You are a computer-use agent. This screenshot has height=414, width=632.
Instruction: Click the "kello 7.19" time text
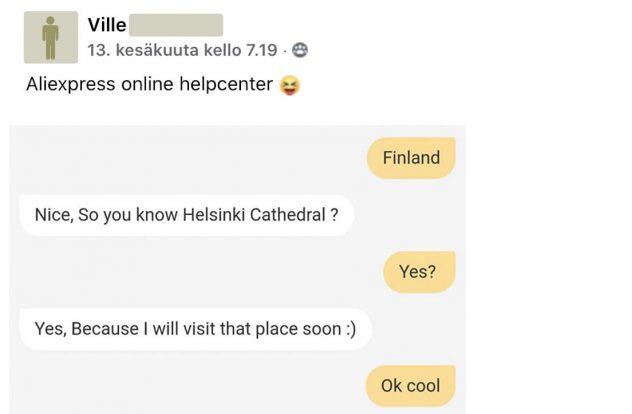pos(244,49)
